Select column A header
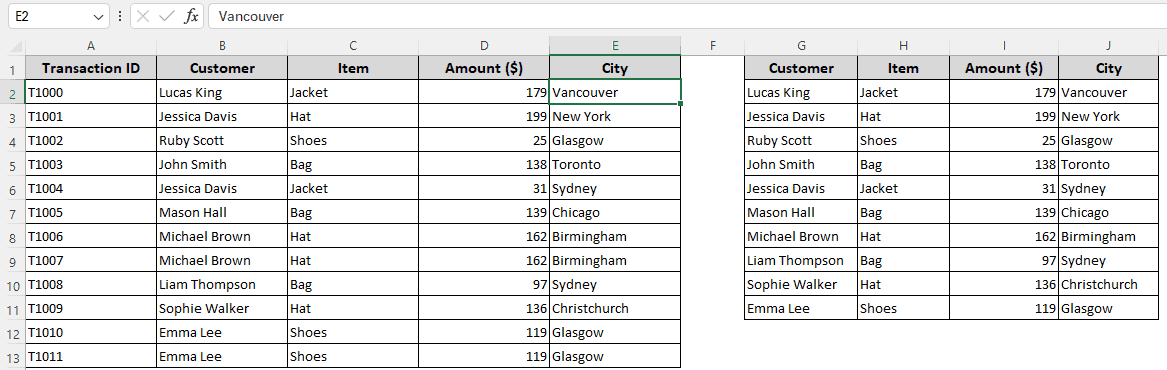The width and height of the screenshot is (1167, 370). click(x=91, y=46)
